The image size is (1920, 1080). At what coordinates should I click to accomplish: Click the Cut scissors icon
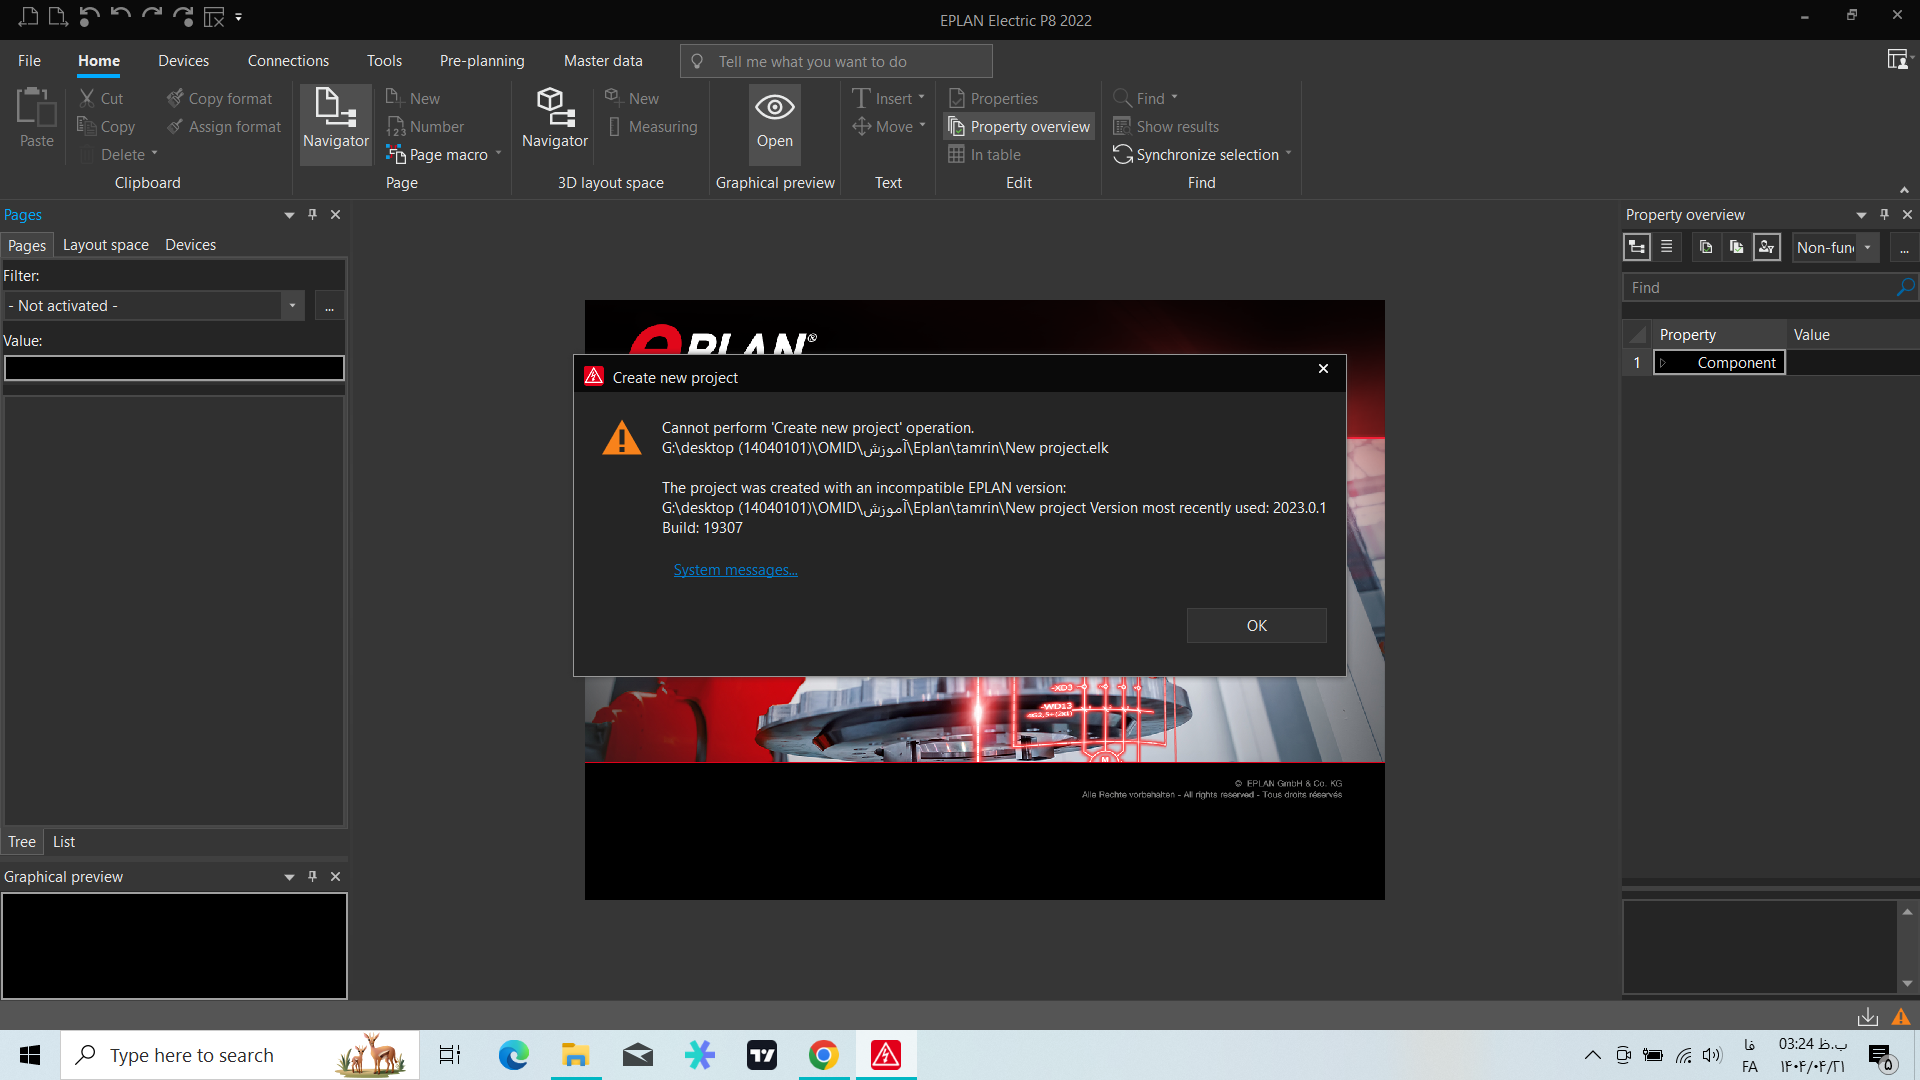[x=87, y=98]
